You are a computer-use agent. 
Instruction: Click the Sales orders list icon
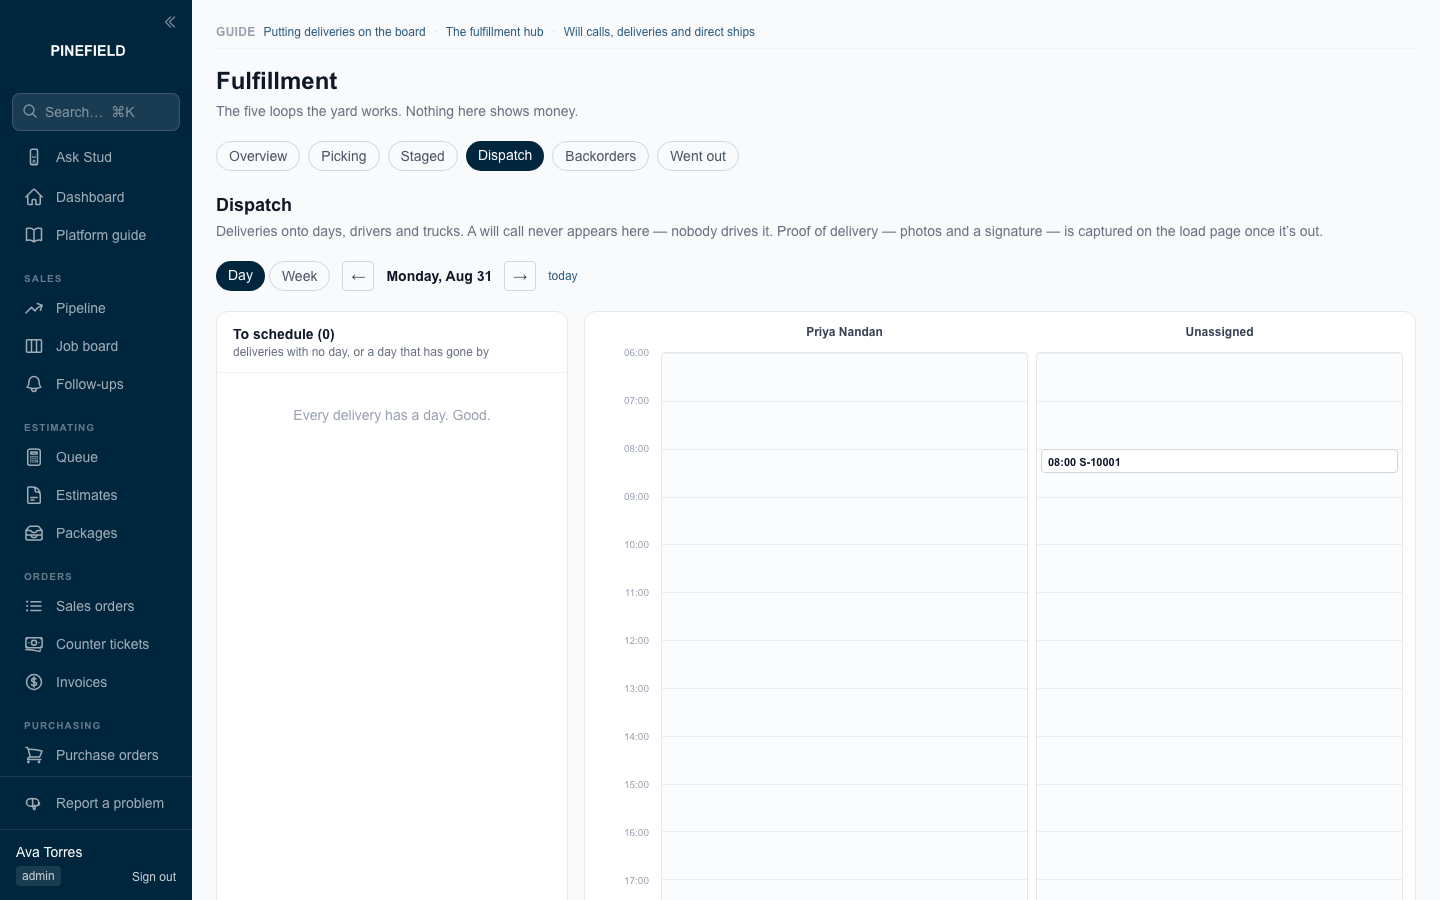[34, 606]
